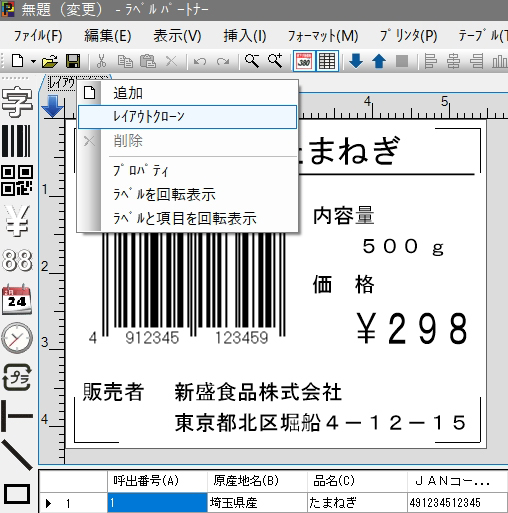Click the blue down arrow toolbar icon
The height and width of the screenshot is (513, 508).
pos(356,61)
